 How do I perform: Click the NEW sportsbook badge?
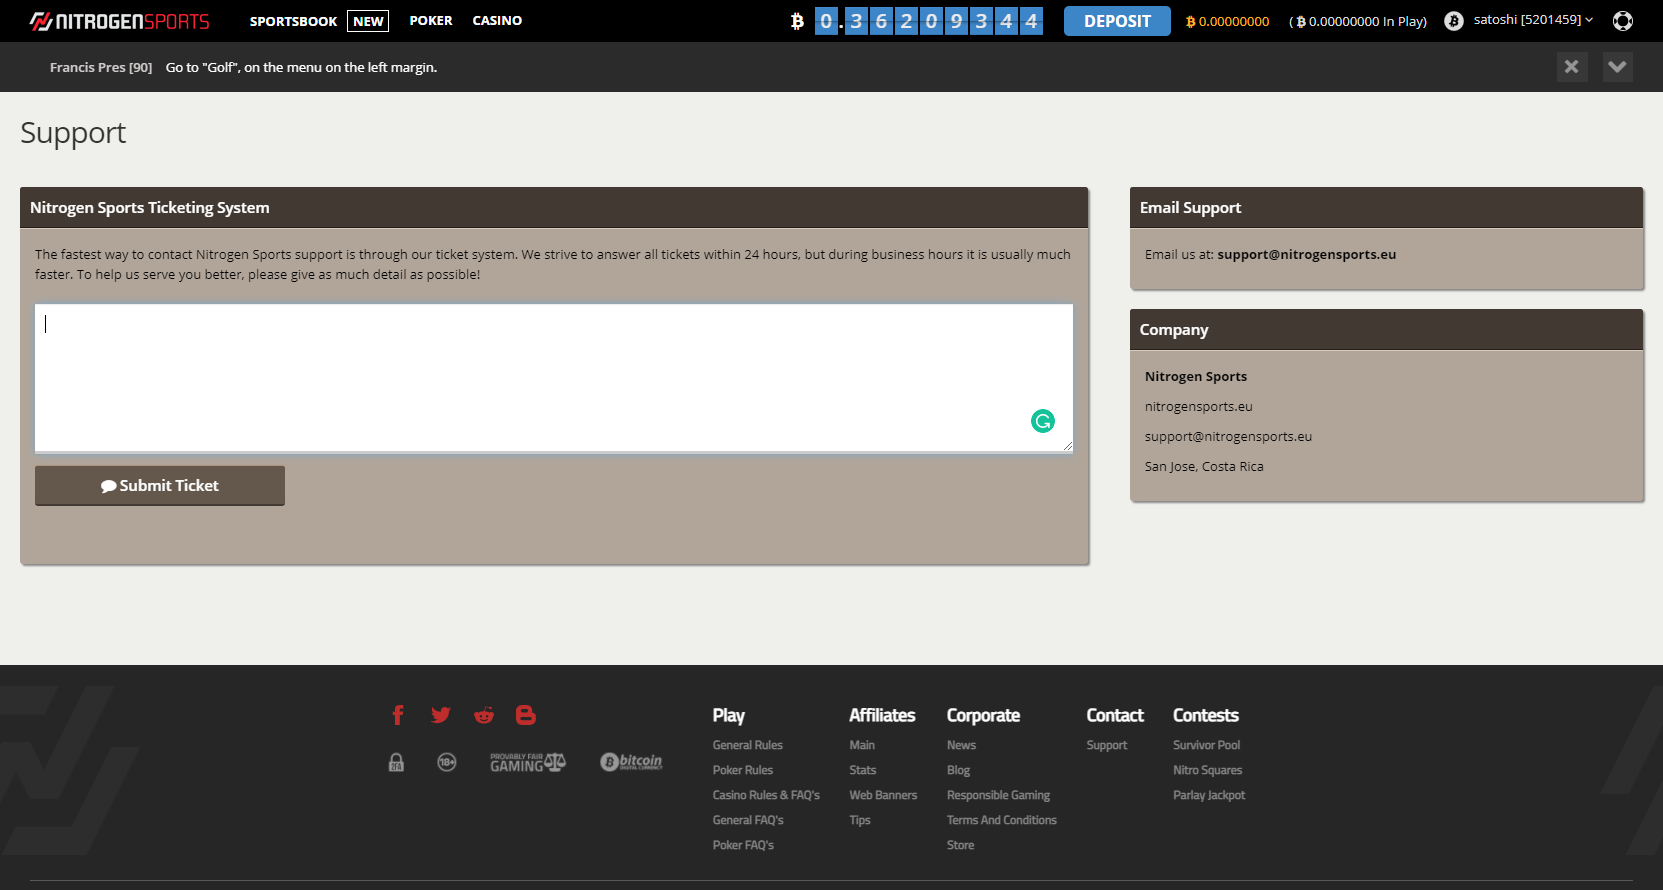click(x=368, y=21)
